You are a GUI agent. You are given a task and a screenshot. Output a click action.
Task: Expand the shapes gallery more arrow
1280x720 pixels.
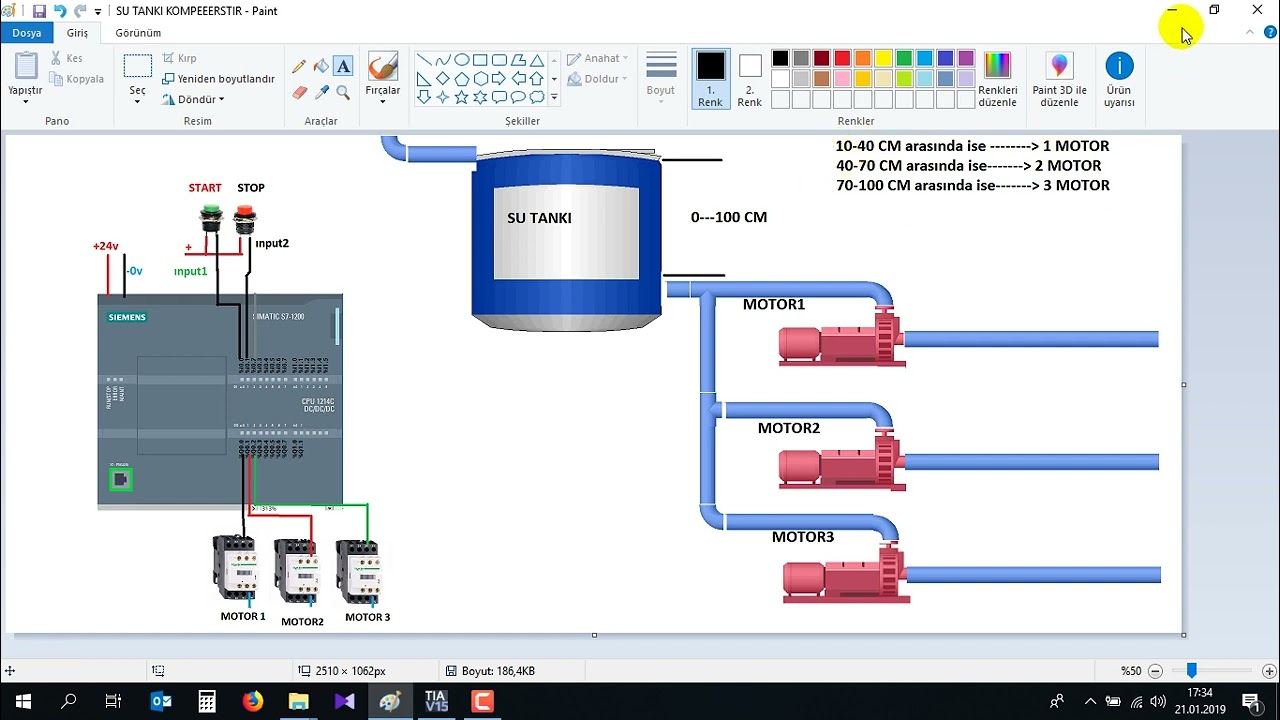point(554,98)
